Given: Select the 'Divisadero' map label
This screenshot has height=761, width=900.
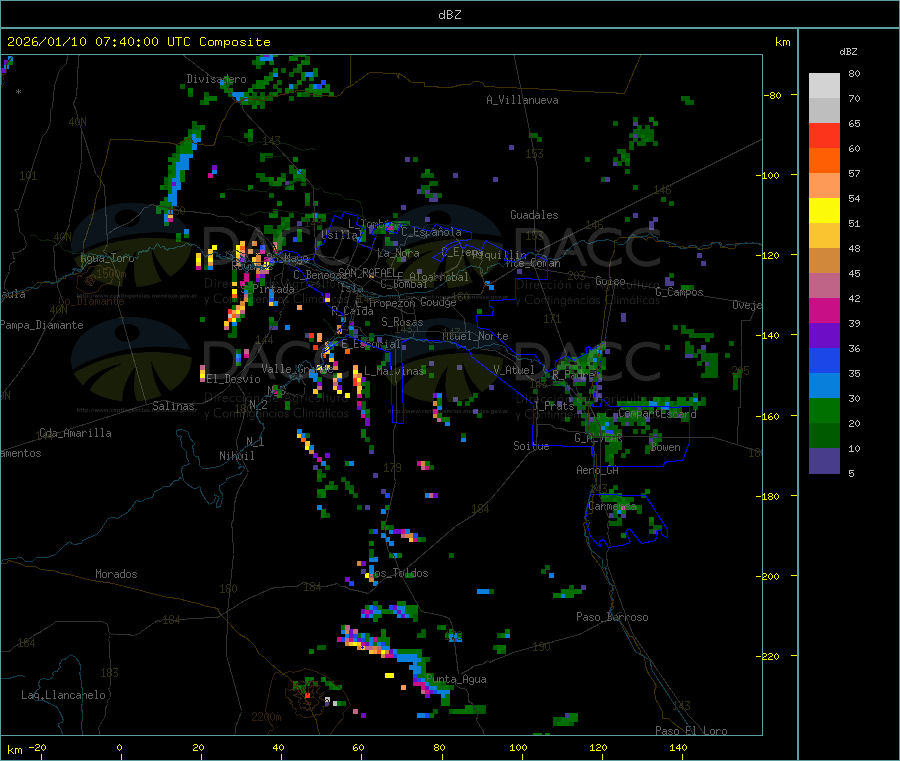Looking at the screenshot, I should pyautogui.click(x=216, y=79).
